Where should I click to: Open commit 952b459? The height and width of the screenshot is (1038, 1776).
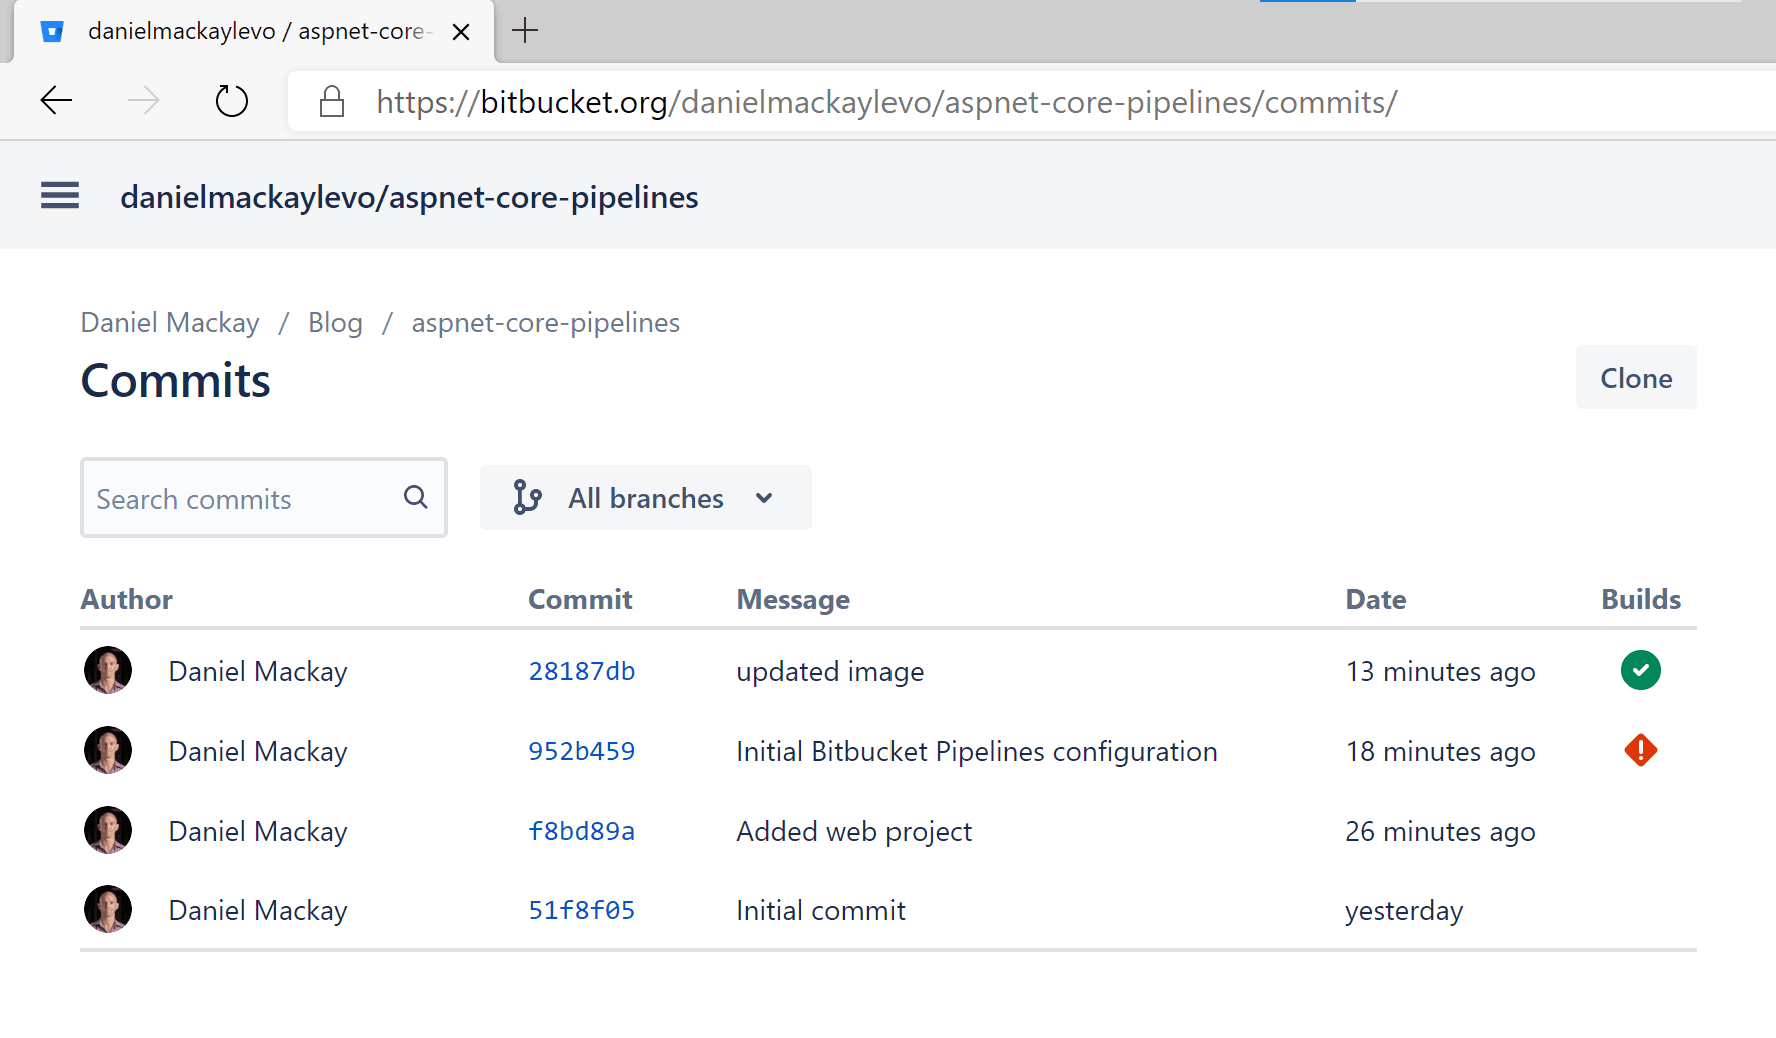pos(581,751)
